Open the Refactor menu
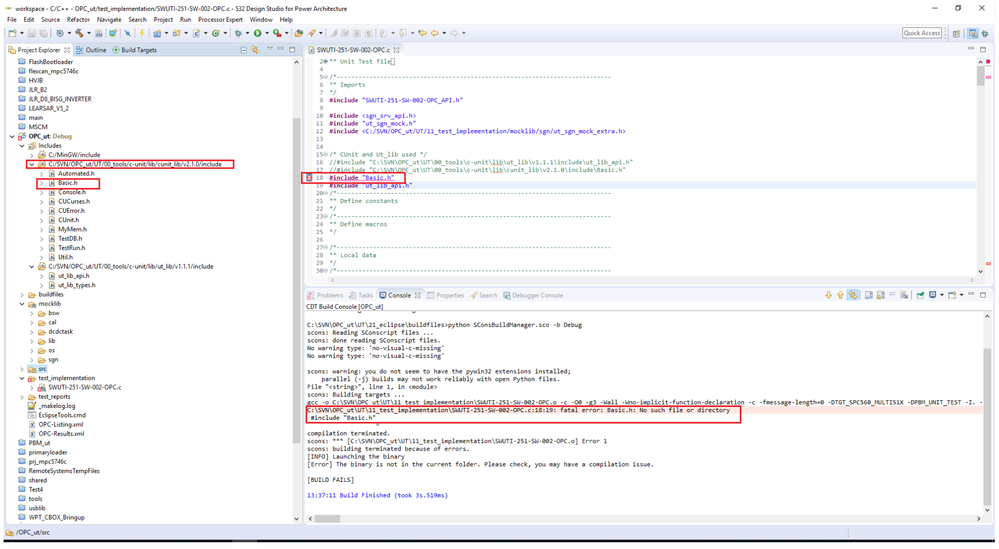Screen dimensions: 999x549 click(78, 20)
